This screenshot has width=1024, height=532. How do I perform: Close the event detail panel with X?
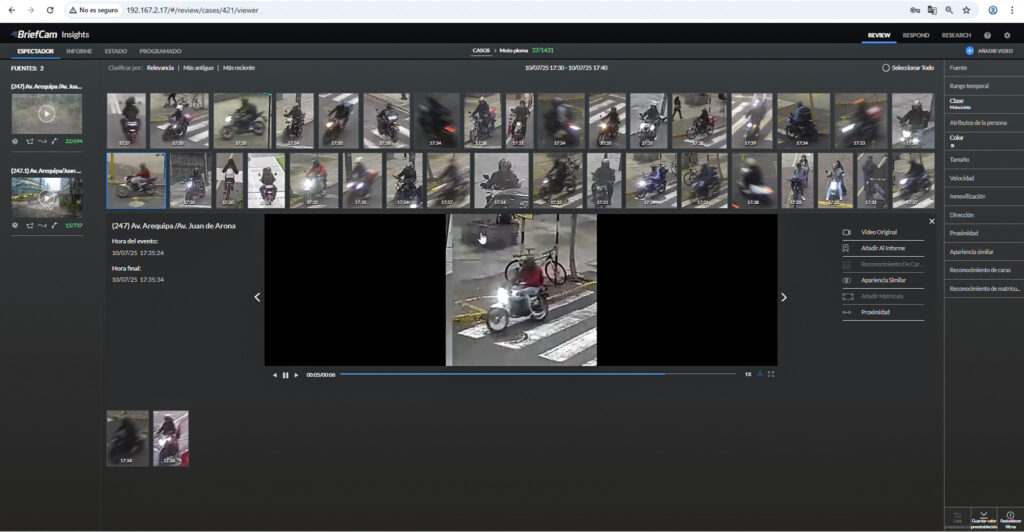[932, 221]
